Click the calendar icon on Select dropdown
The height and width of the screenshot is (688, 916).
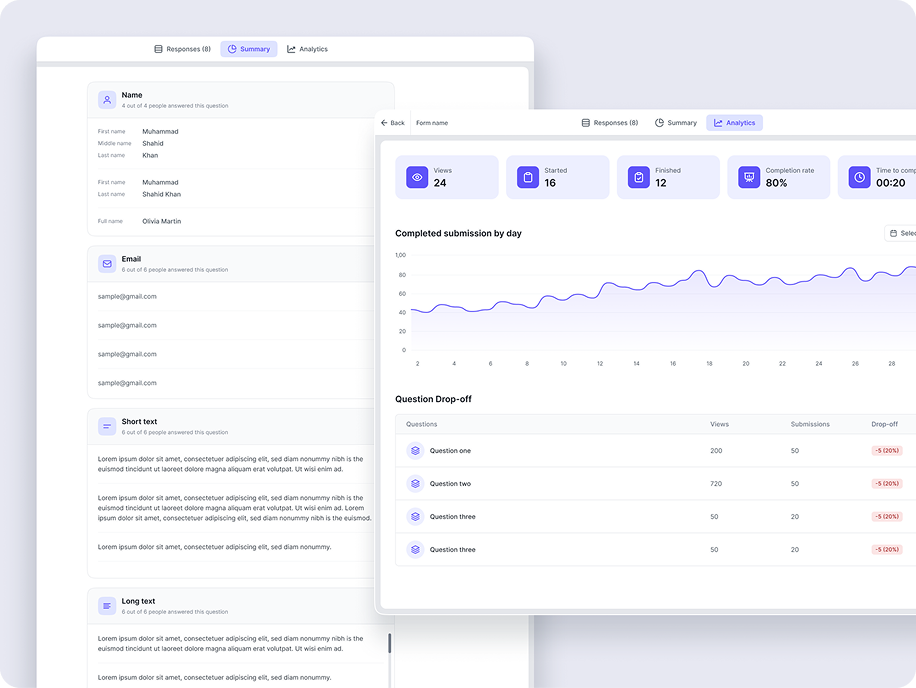pyautogui.click(x=893, y=233)
